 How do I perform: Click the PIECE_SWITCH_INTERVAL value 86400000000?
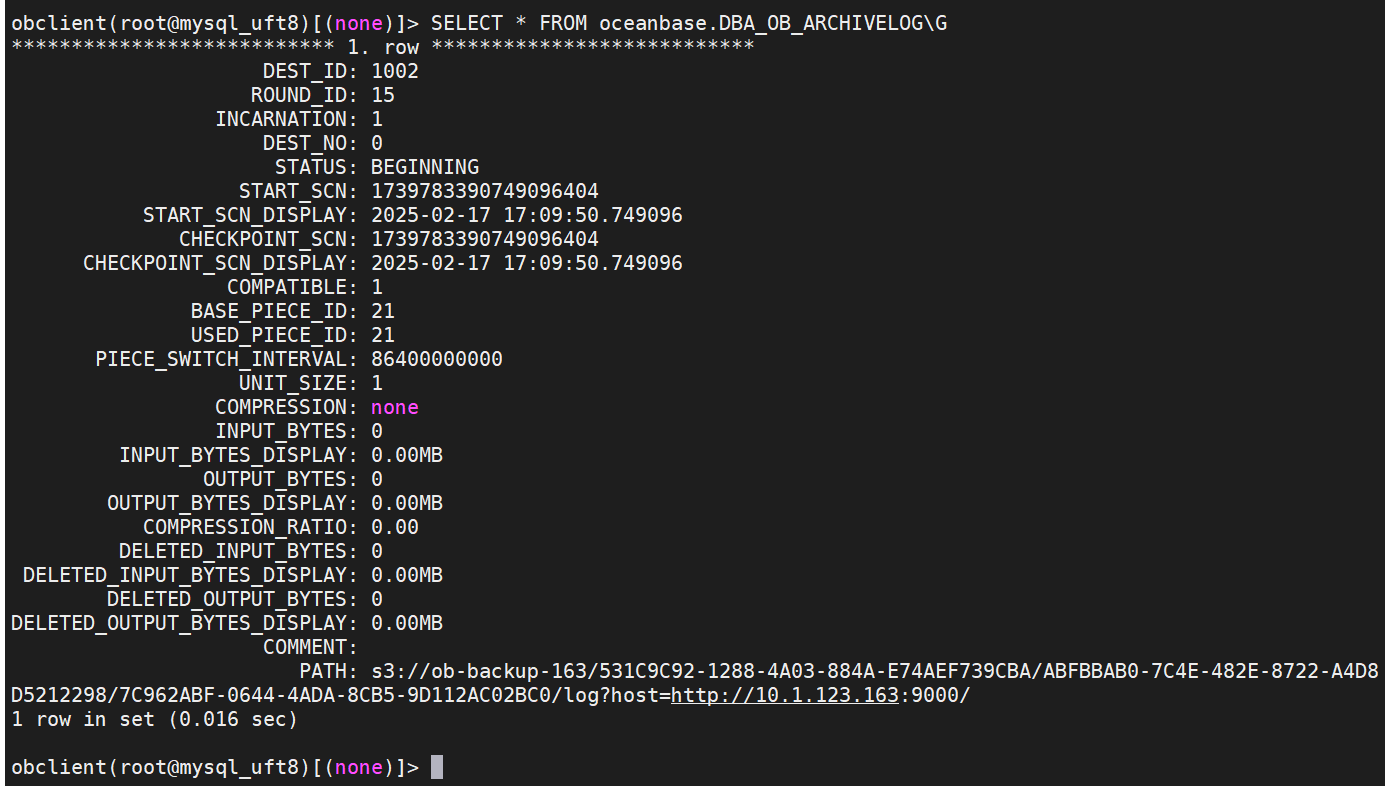[437, 359]
